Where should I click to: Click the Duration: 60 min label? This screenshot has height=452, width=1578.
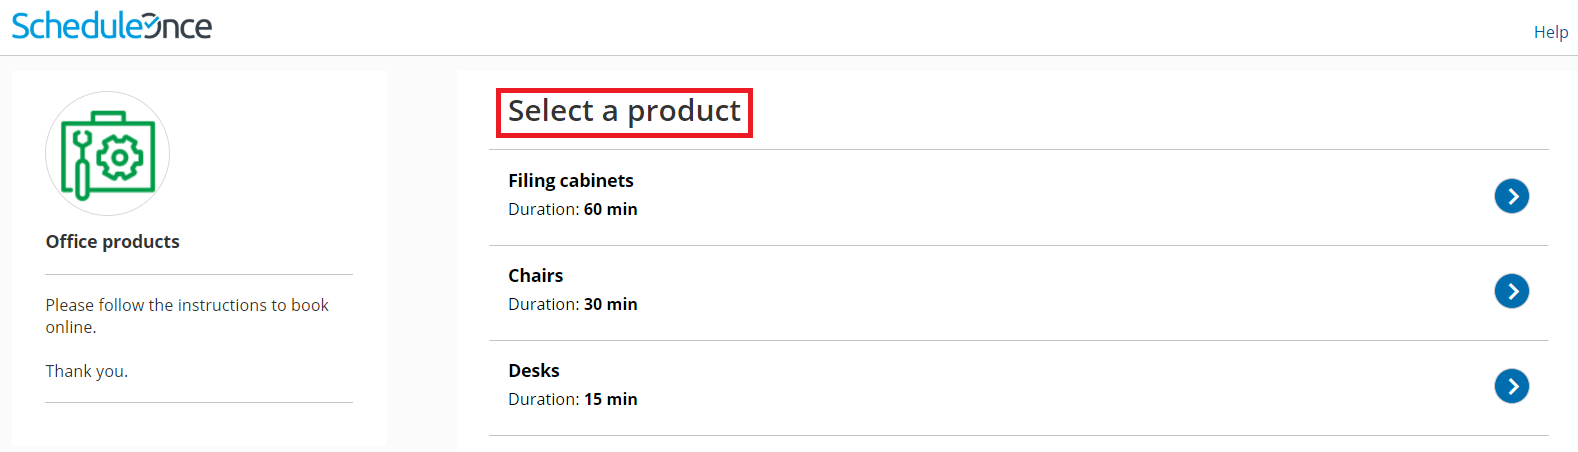pyautogui.click(x=572, y=210)
